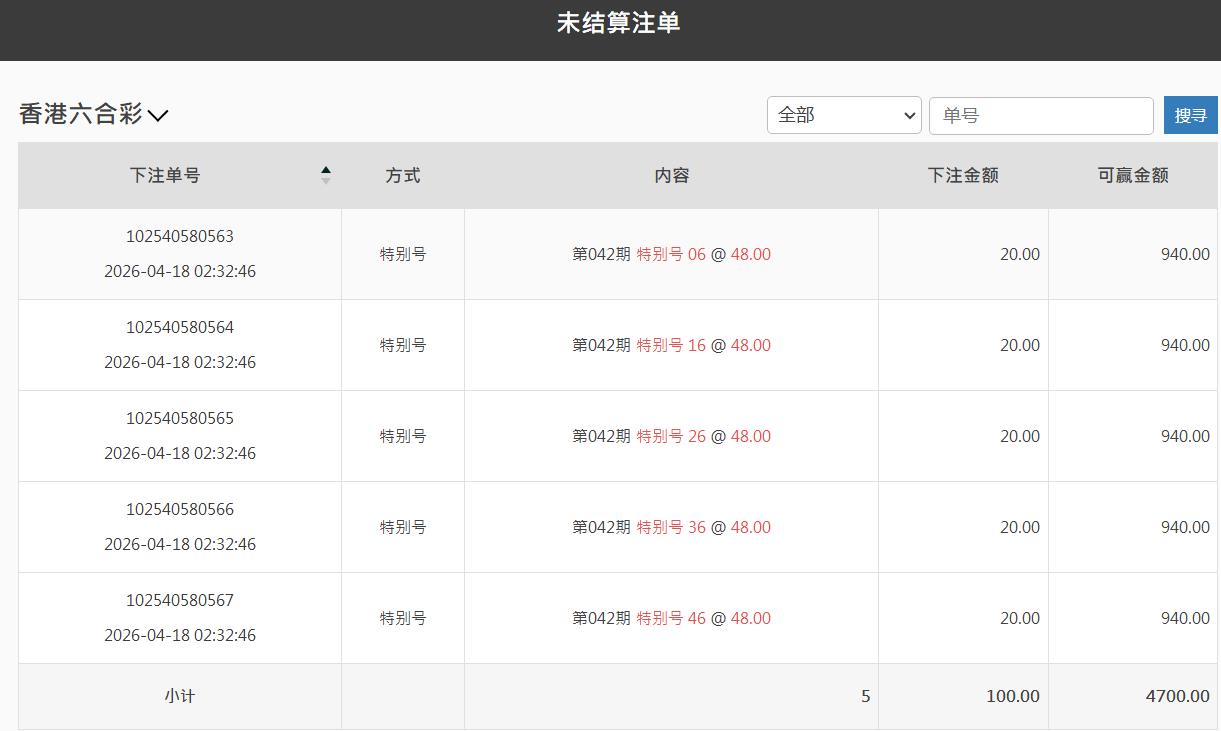Click the red 特别号 06 bet content
The width and height of the screenshot is (1221, 731).
tap(671, 254)
